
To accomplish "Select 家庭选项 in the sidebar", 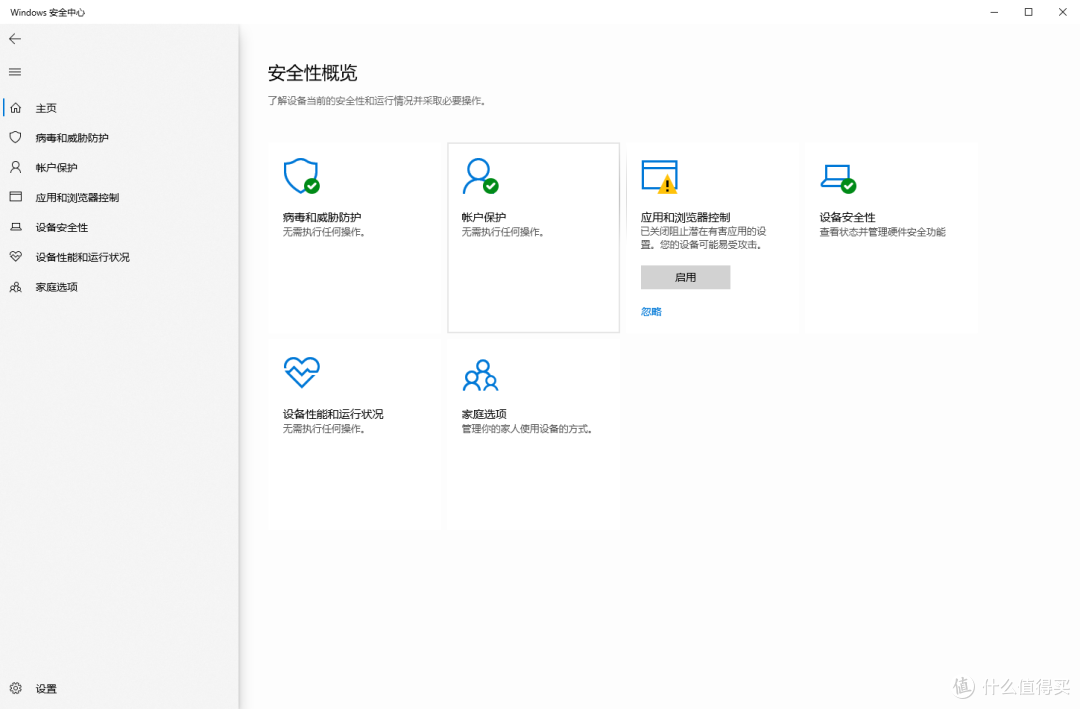I will pos(56,287).
